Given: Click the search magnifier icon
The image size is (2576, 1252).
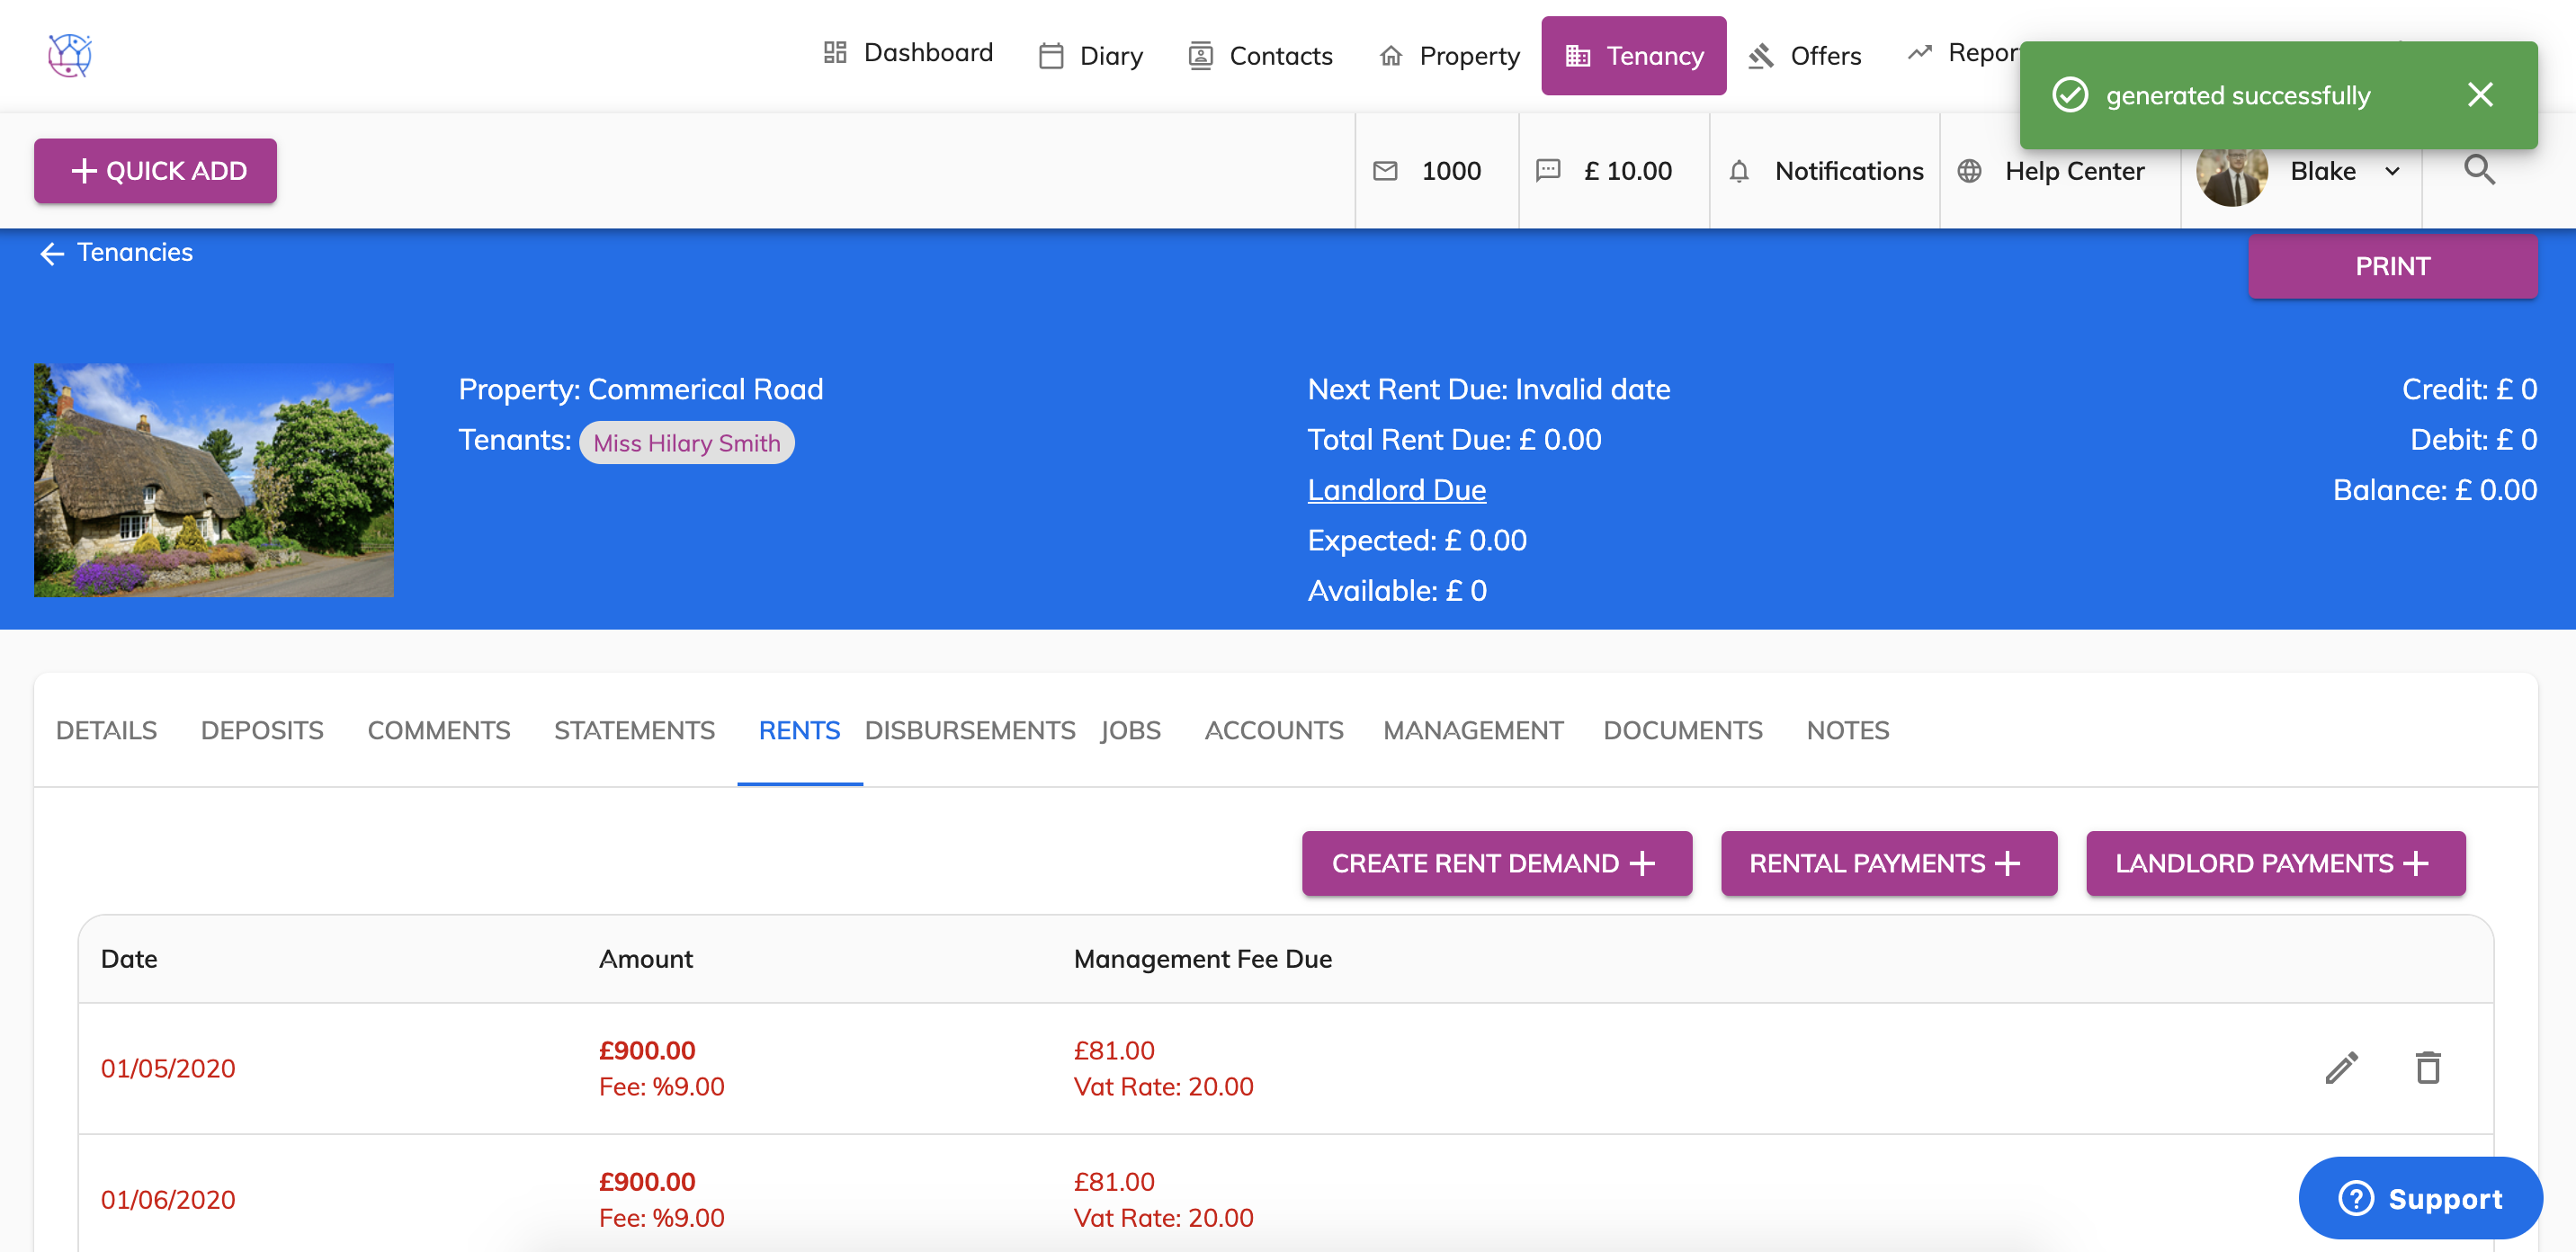Looking at the screenshot, I should coord(2479,170).
